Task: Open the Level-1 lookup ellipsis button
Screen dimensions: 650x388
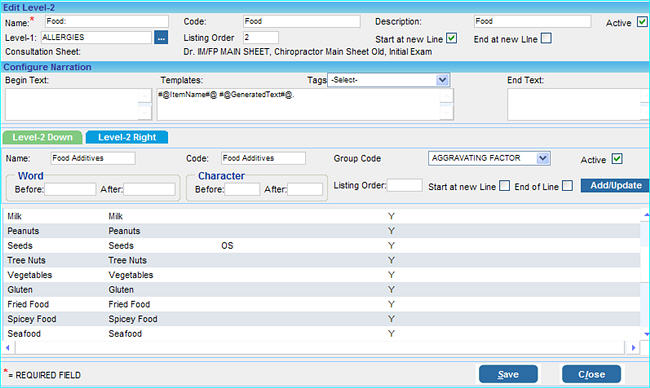Action: tap(161, 38)
